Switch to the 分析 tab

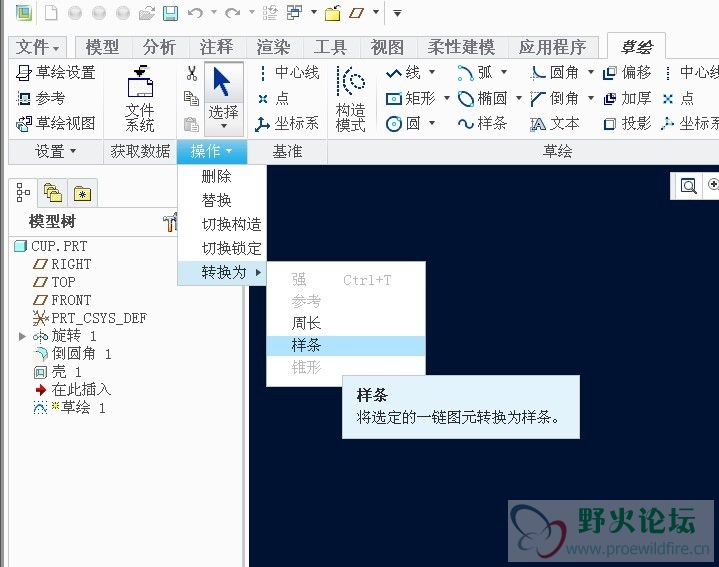click(159, 47)
